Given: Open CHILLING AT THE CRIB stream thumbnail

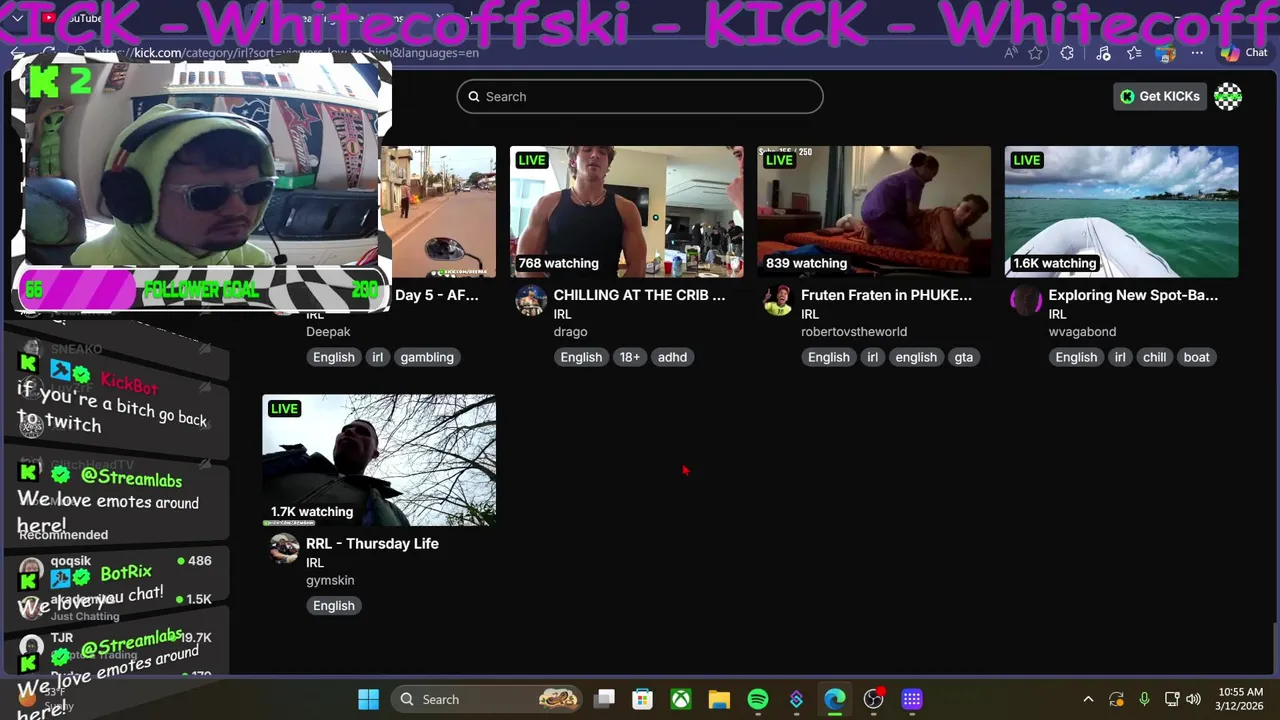Looking at the screenshot, I should coord(627,212).
